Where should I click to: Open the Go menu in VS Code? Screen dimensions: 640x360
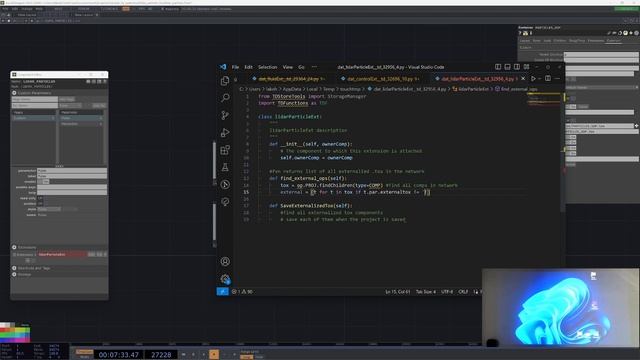[x=301, y=67]
